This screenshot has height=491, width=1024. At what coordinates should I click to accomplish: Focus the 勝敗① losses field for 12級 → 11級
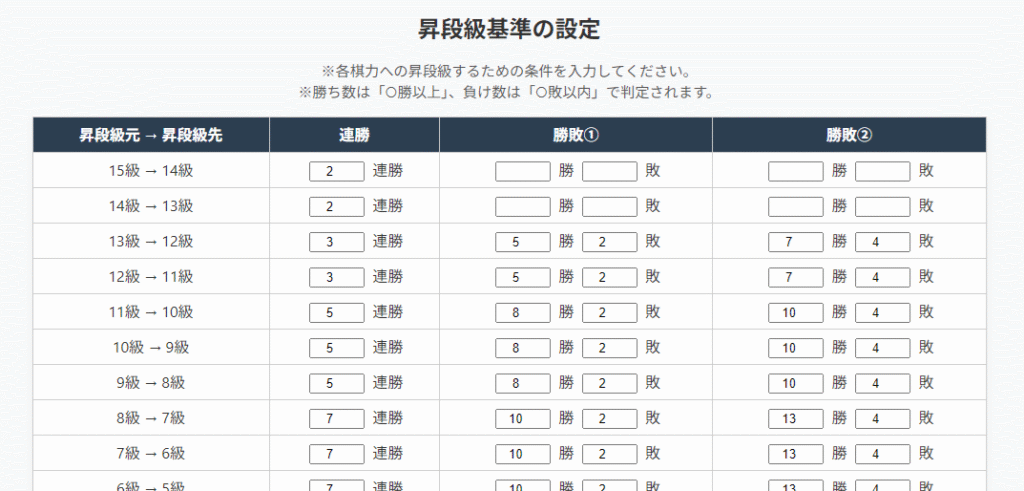(x=609, y=277)
